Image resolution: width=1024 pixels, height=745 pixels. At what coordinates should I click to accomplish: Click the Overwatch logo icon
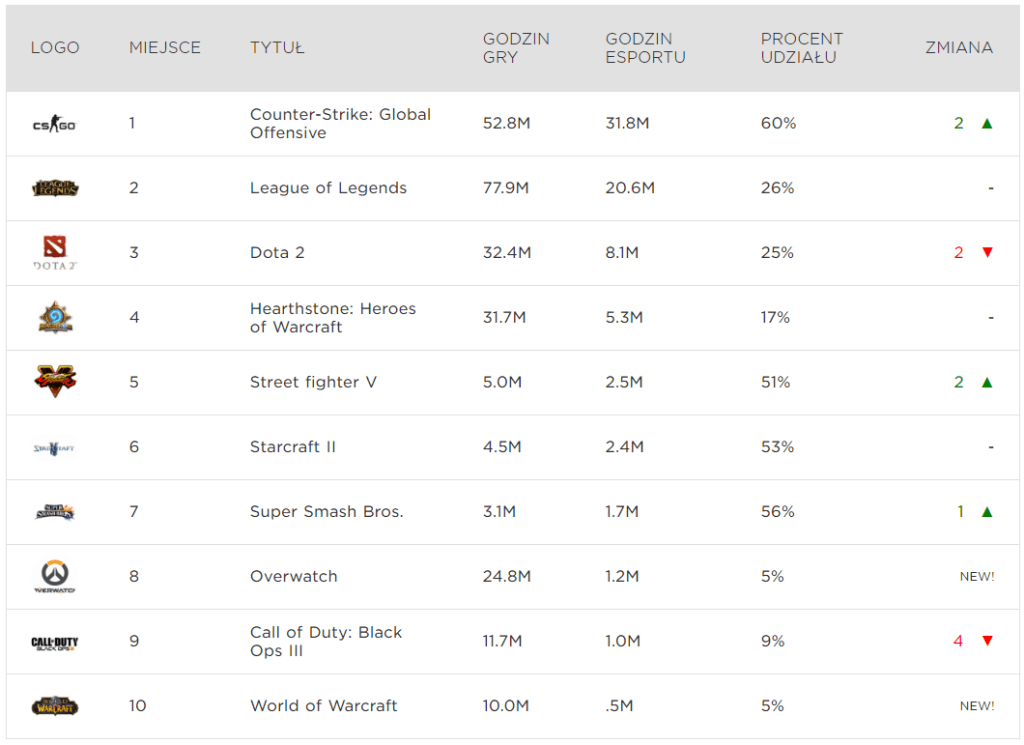55,576
